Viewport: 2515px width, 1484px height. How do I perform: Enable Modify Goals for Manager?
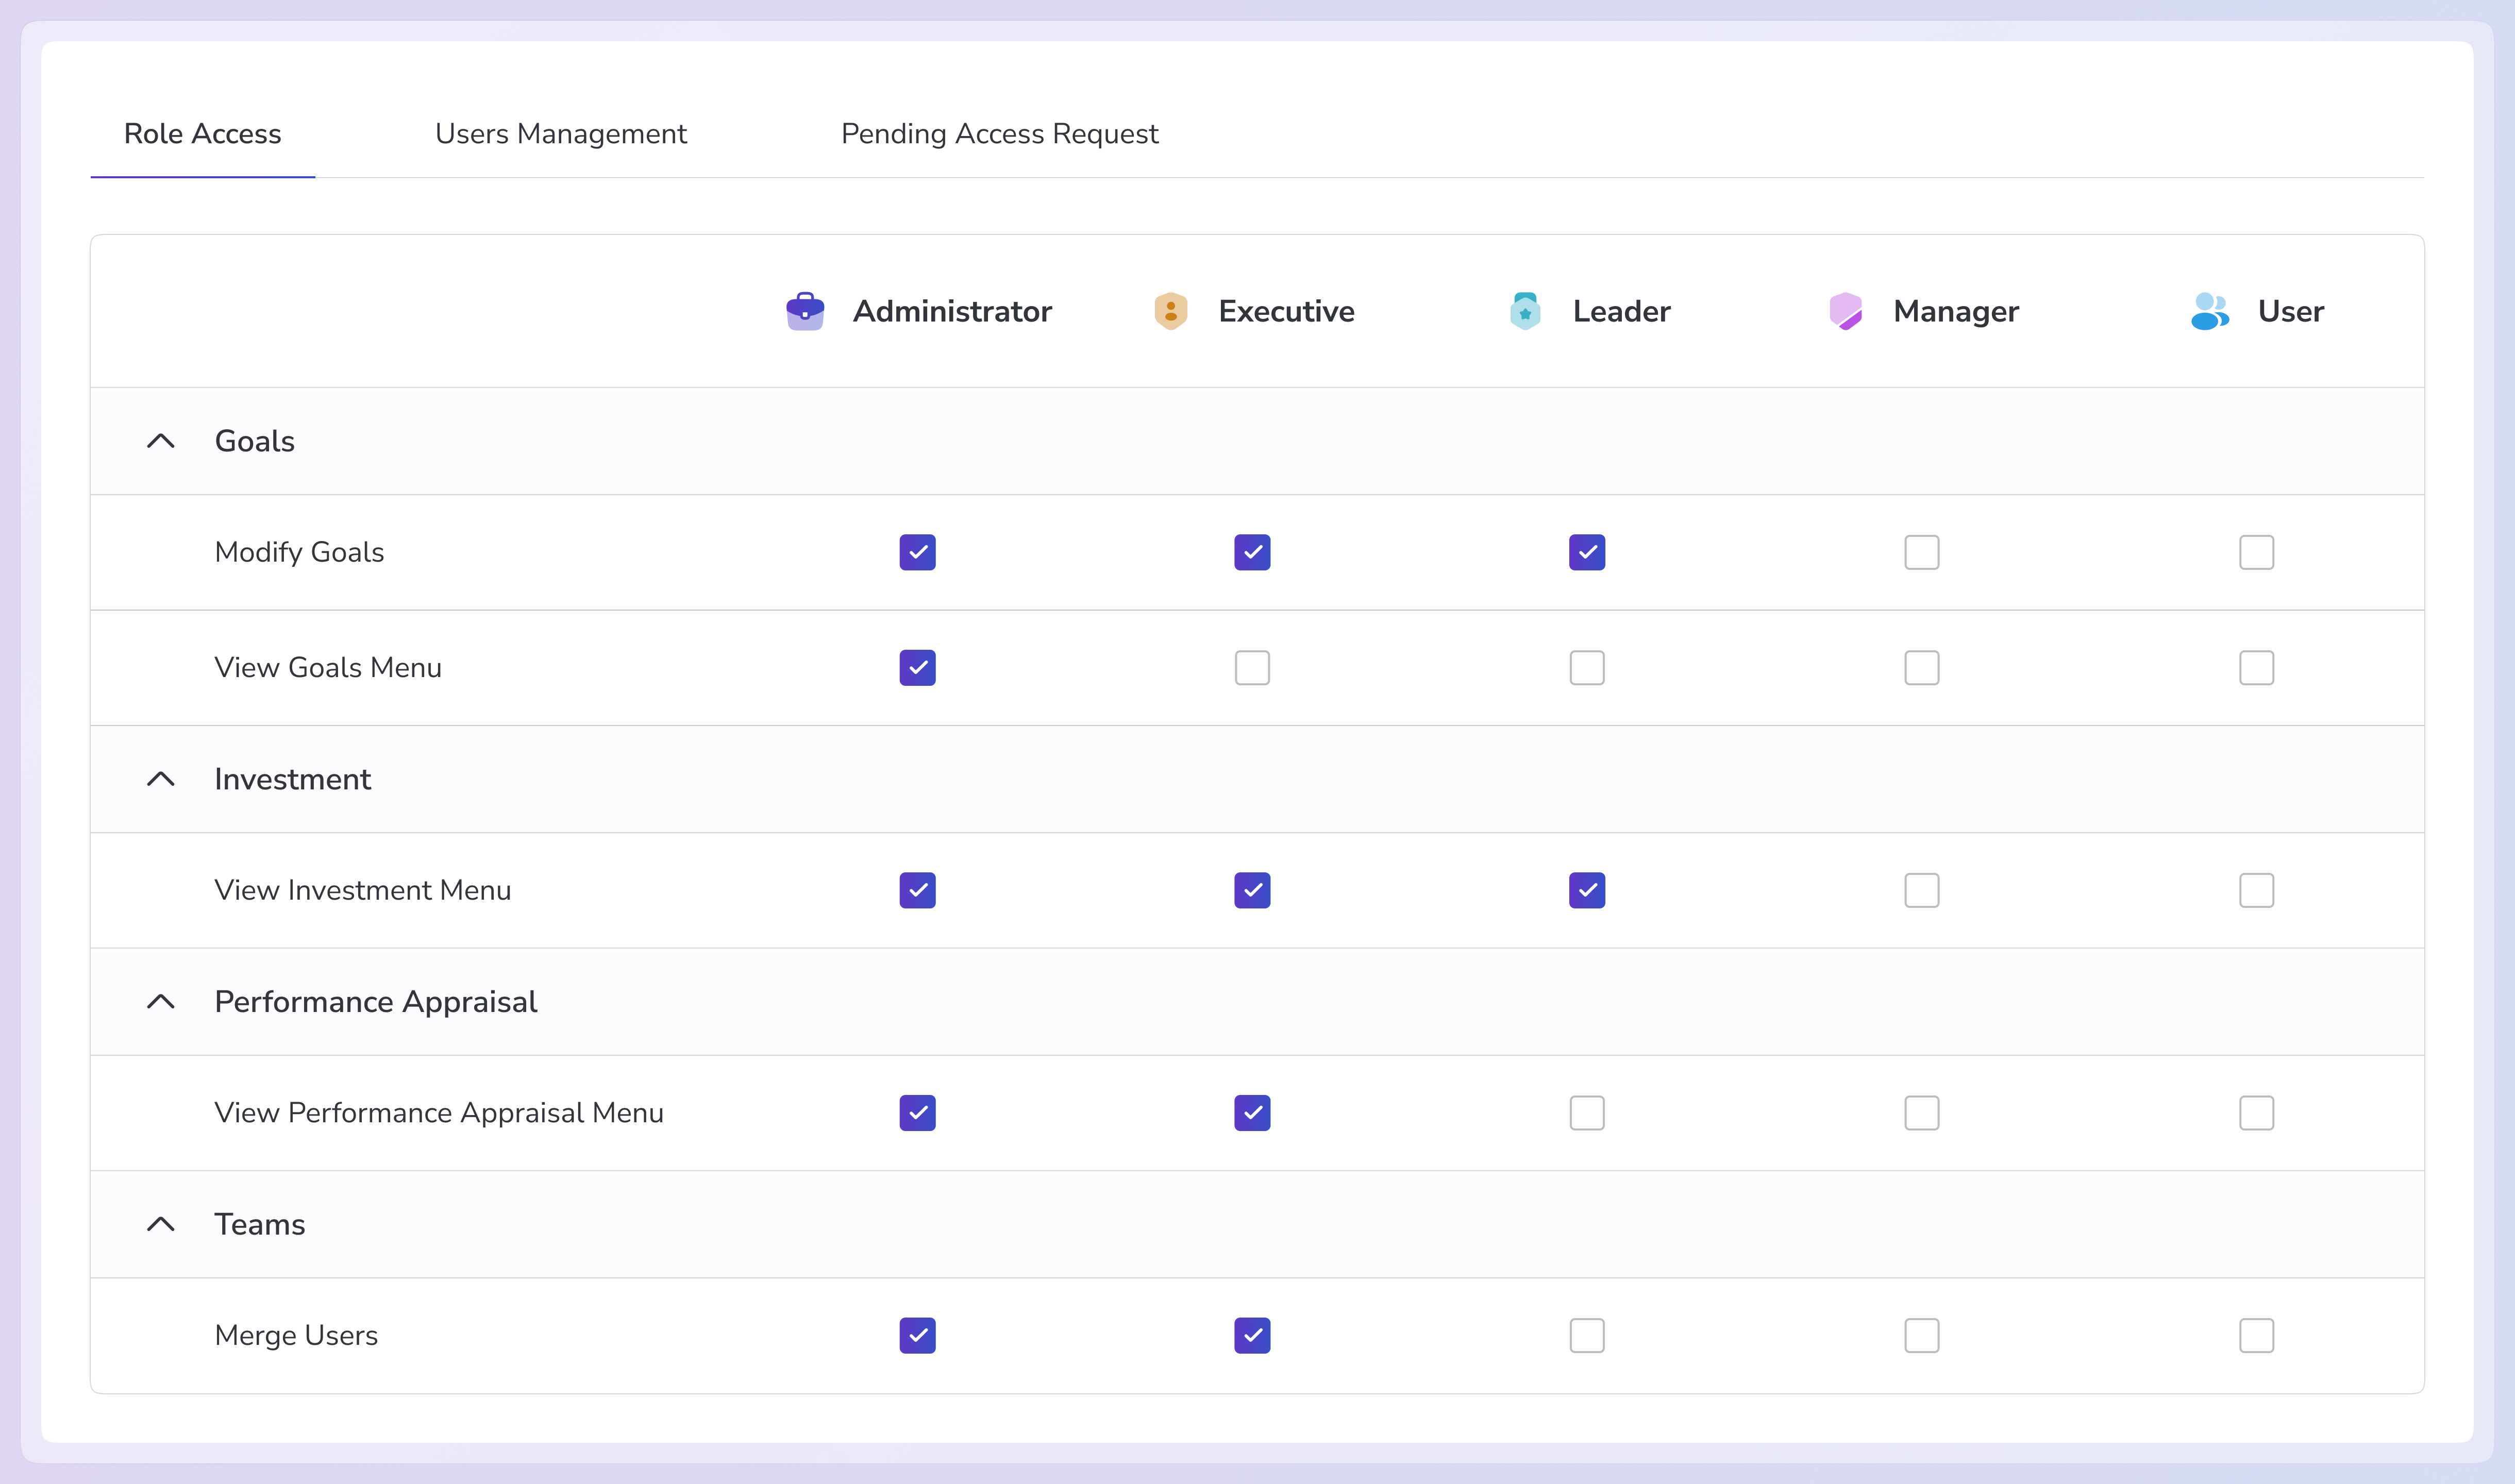point(1921,552)
